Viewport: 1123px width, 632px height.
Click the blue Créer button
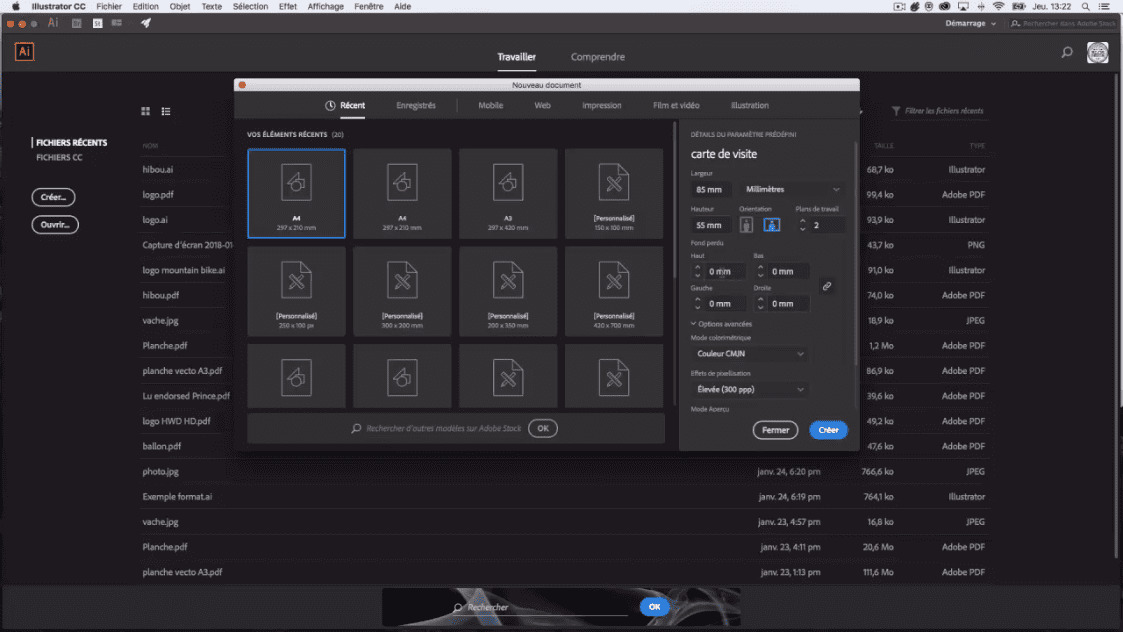[x=828, y=430]
